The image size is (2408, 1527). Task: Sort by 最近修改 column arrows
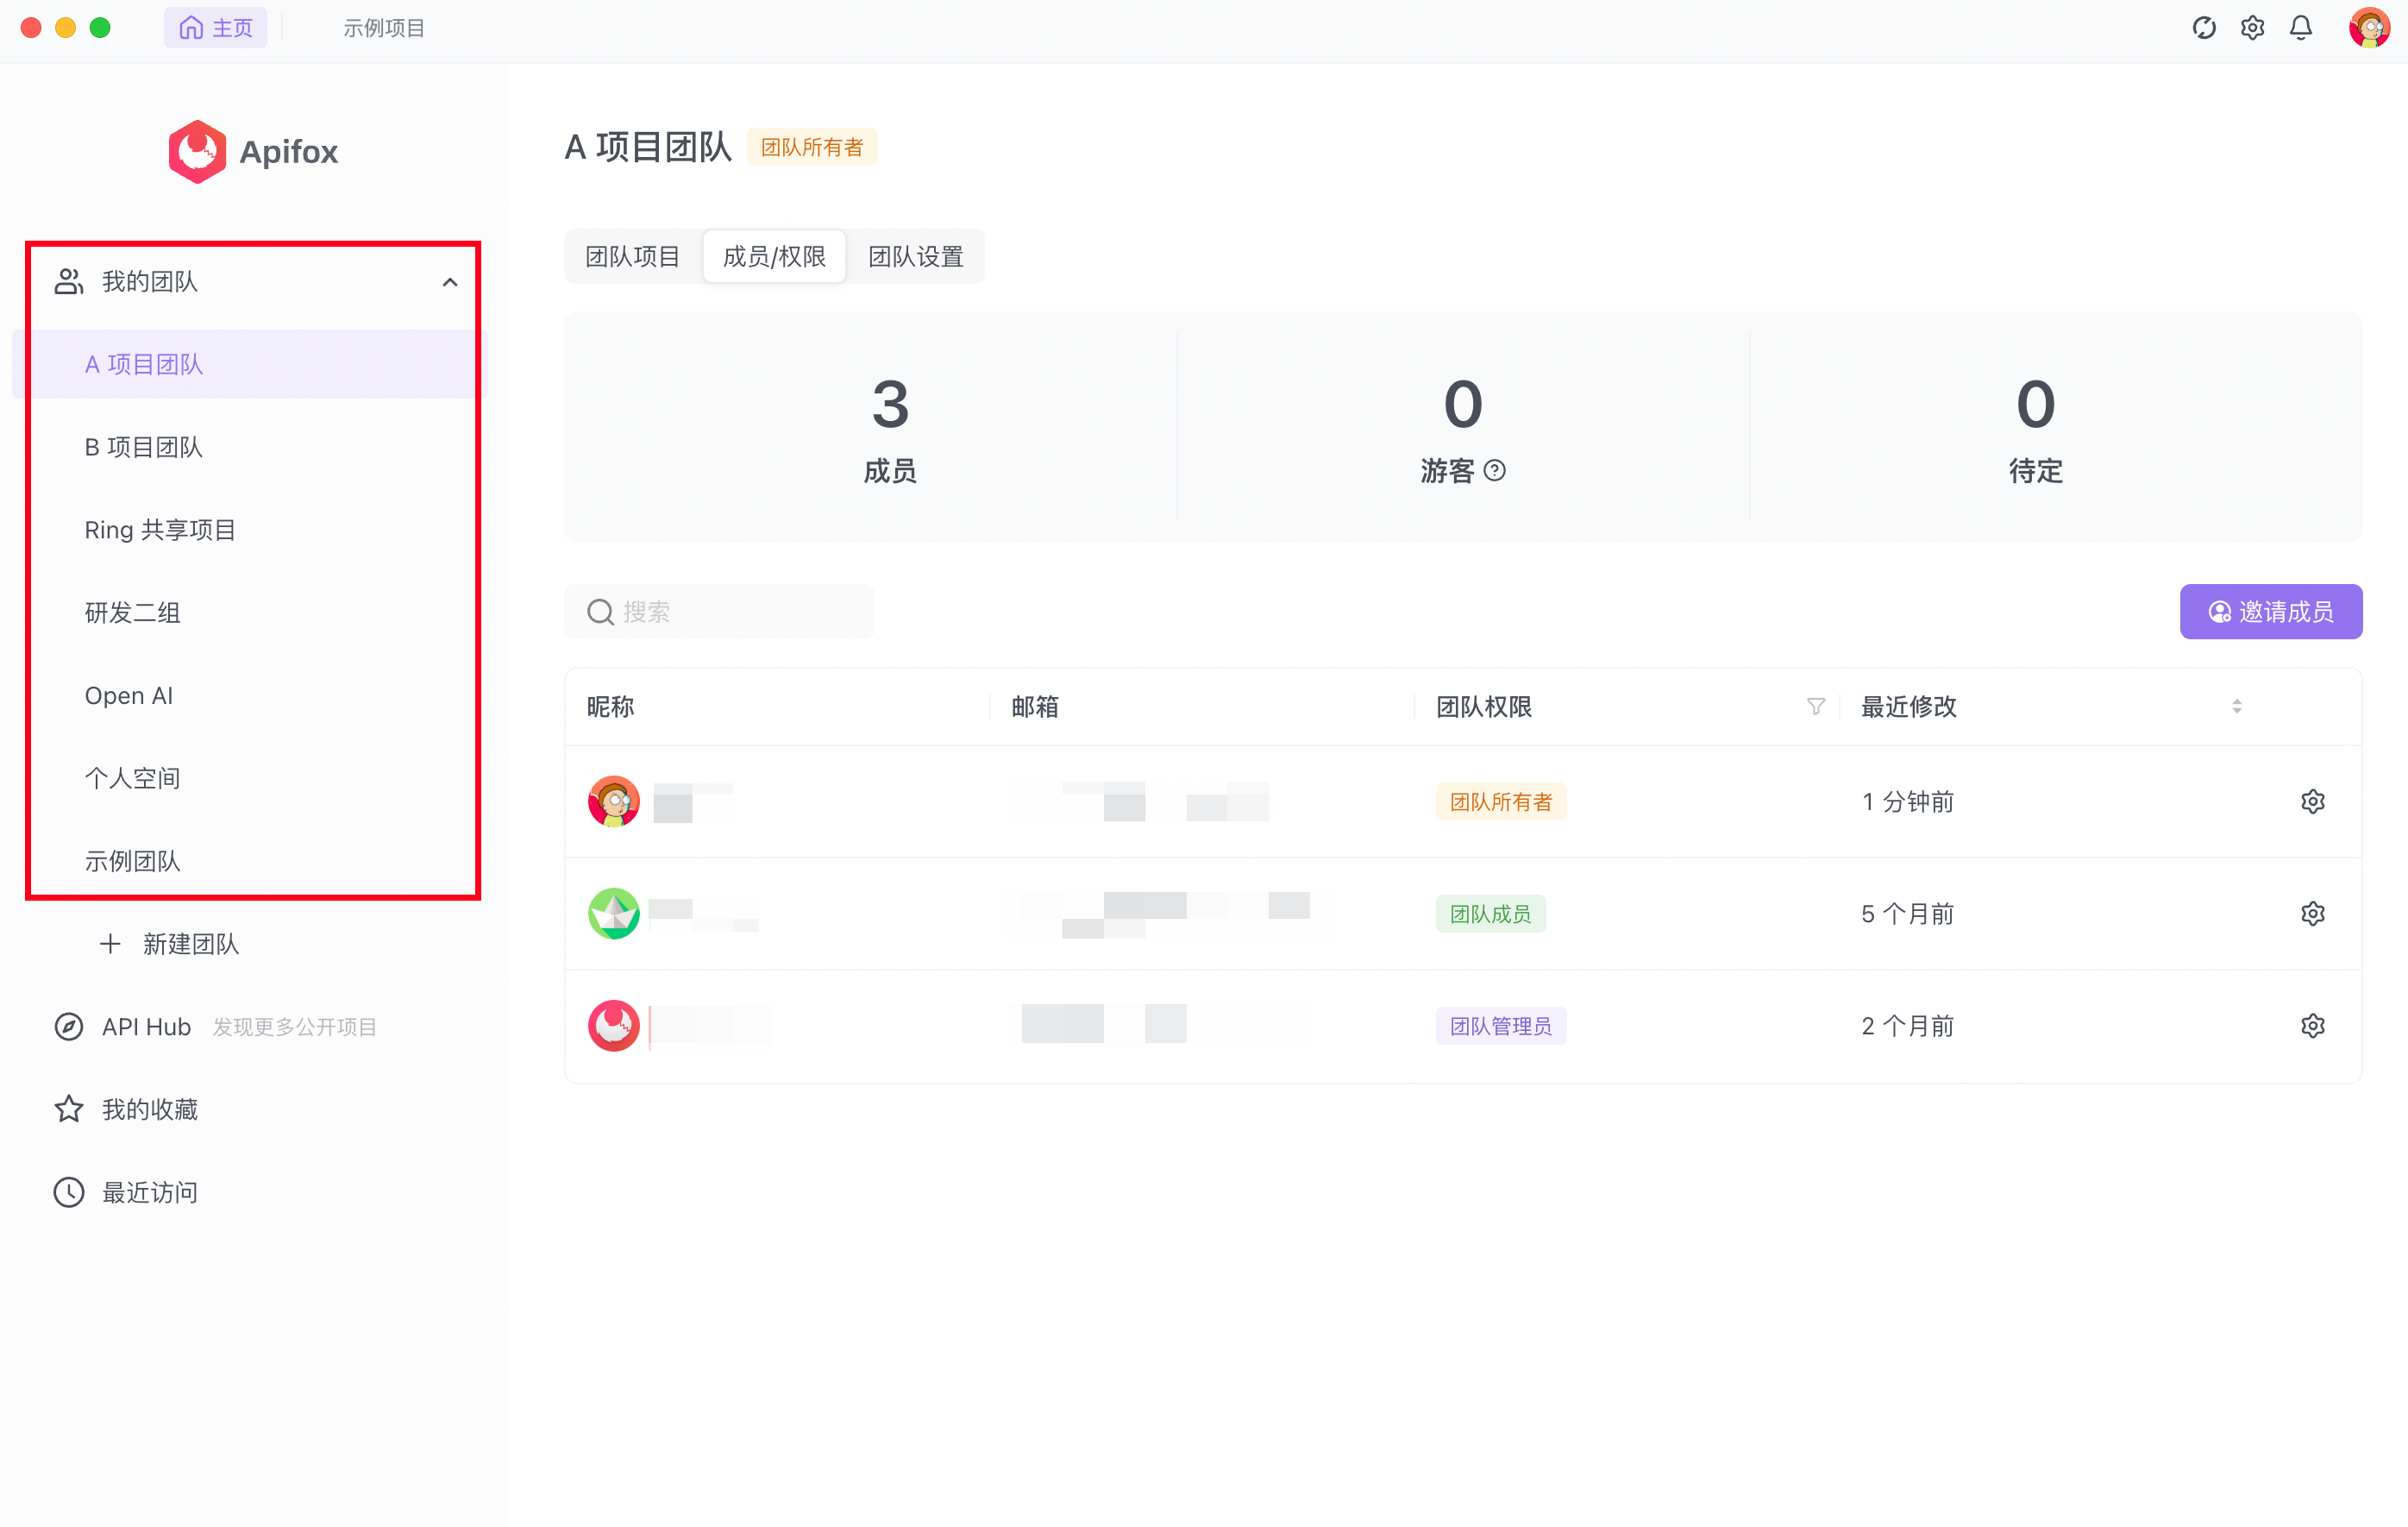pos(2237,706)
